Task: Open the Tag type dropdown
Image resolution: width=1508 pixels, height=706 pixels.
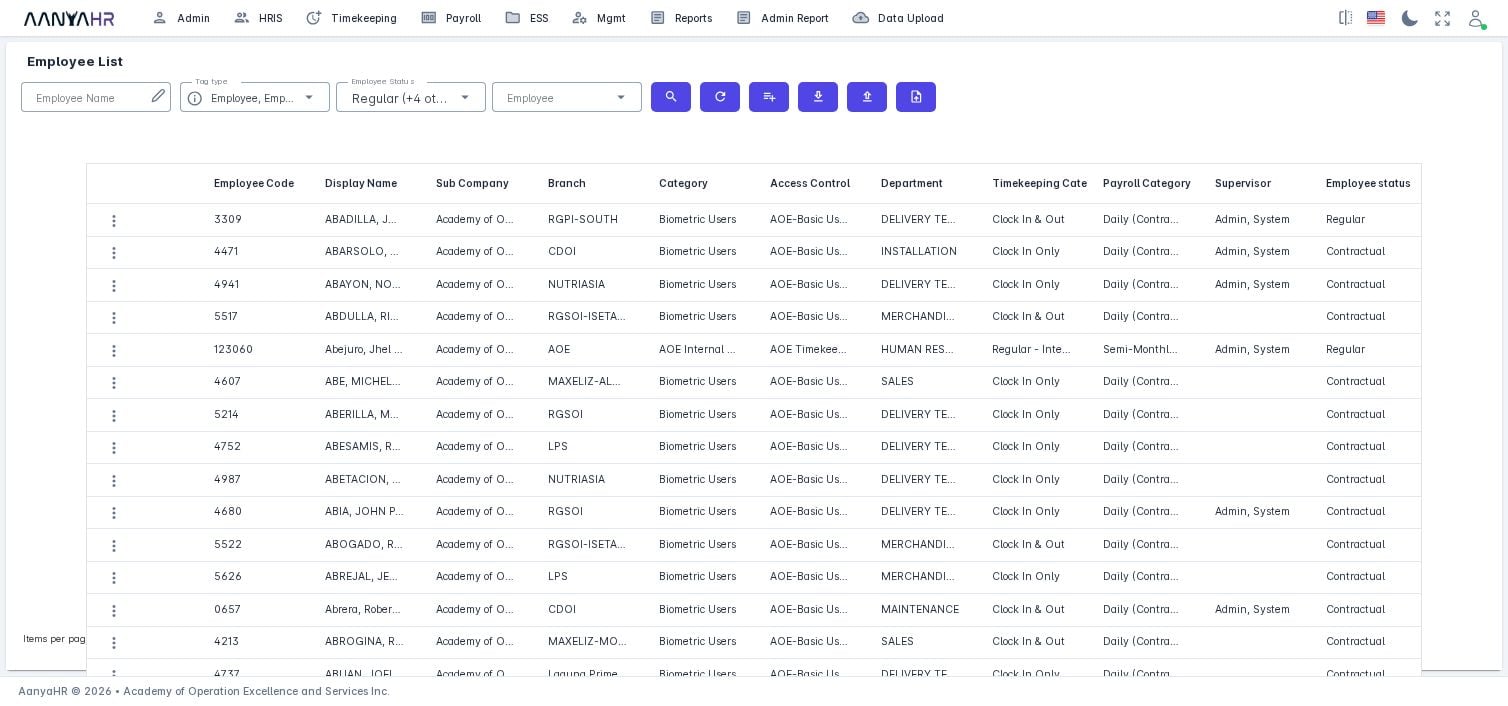Action: [x=309, y=97]
